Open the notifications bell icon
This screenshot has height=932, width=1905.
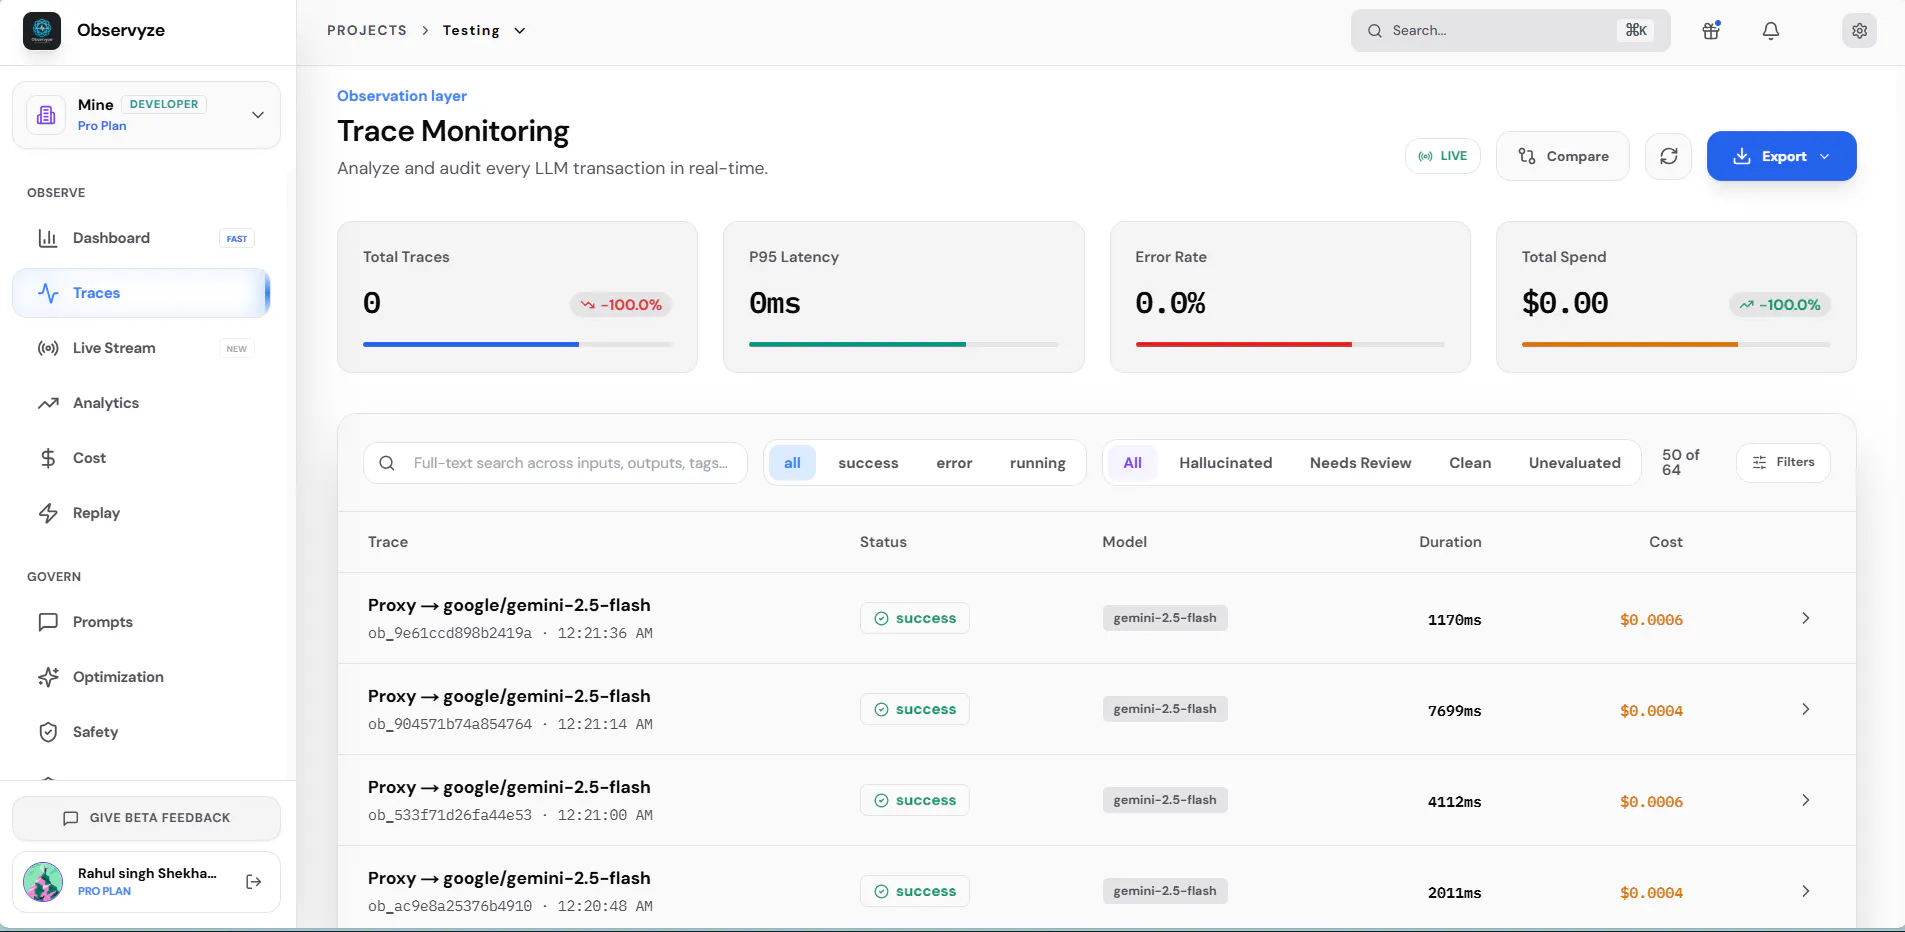(x=1770, y=31)
